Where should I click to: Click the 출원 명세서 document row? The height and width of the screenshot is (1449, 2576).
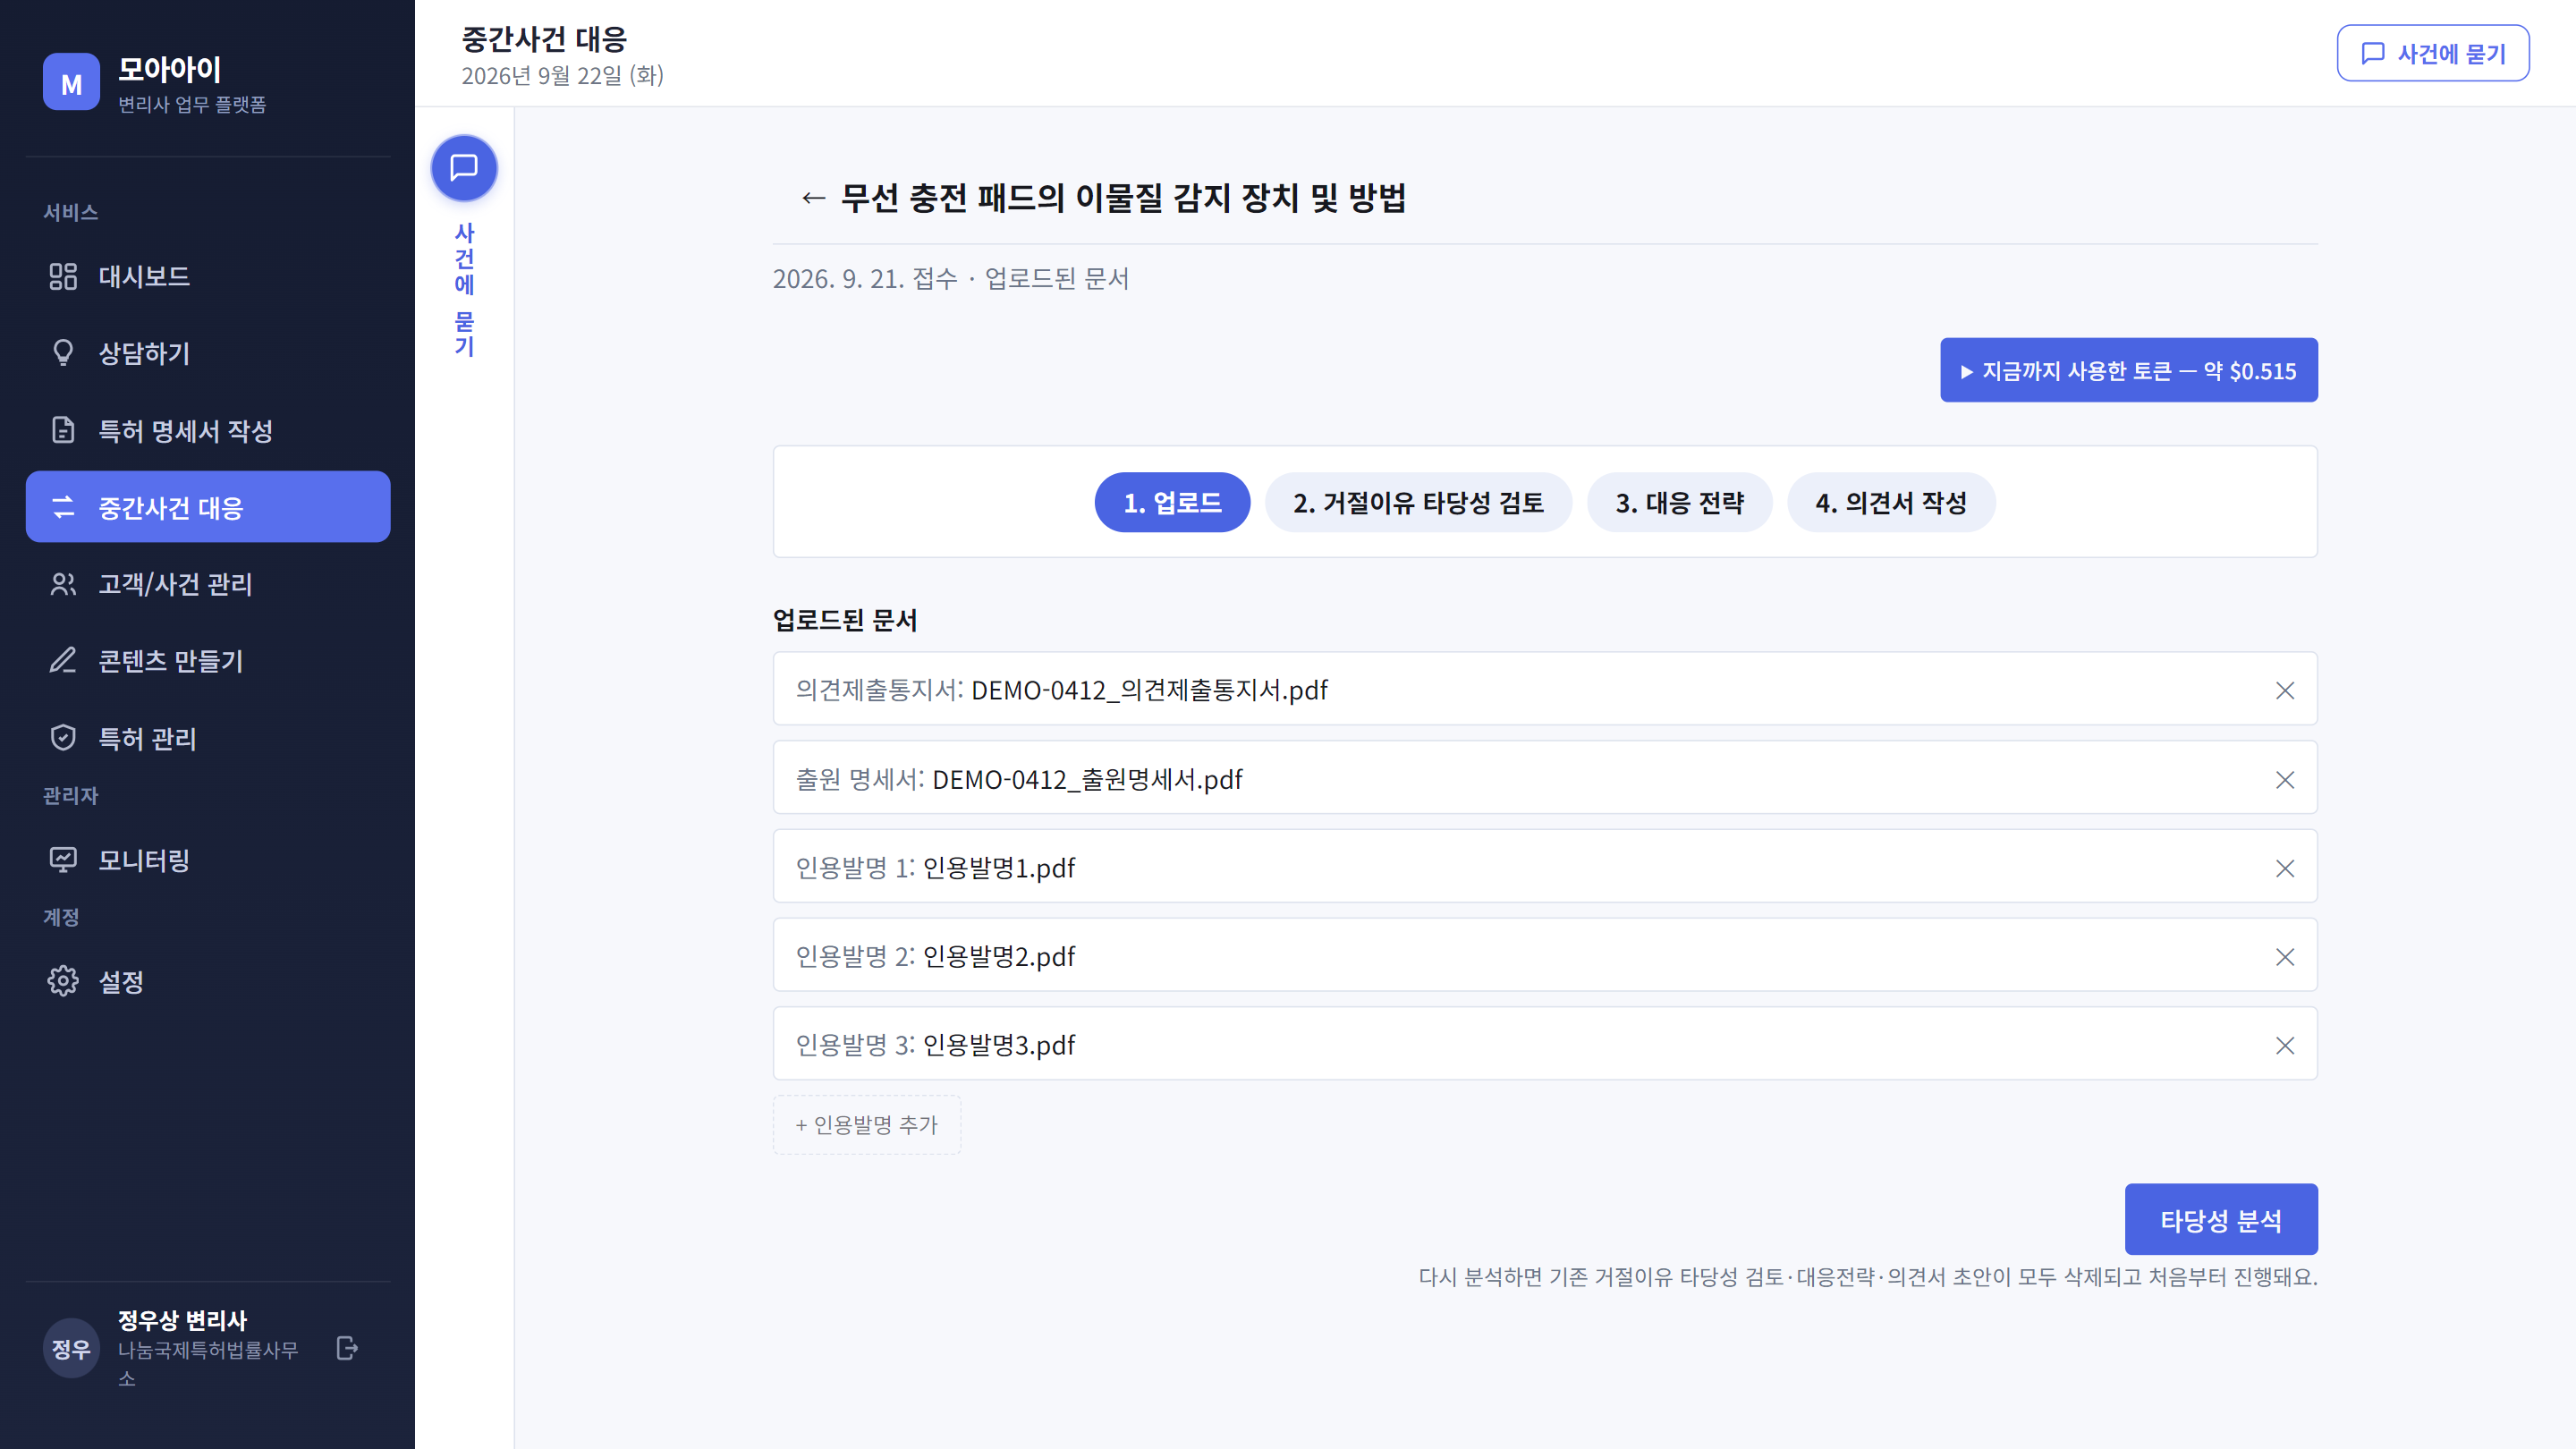coord(1545,778)
